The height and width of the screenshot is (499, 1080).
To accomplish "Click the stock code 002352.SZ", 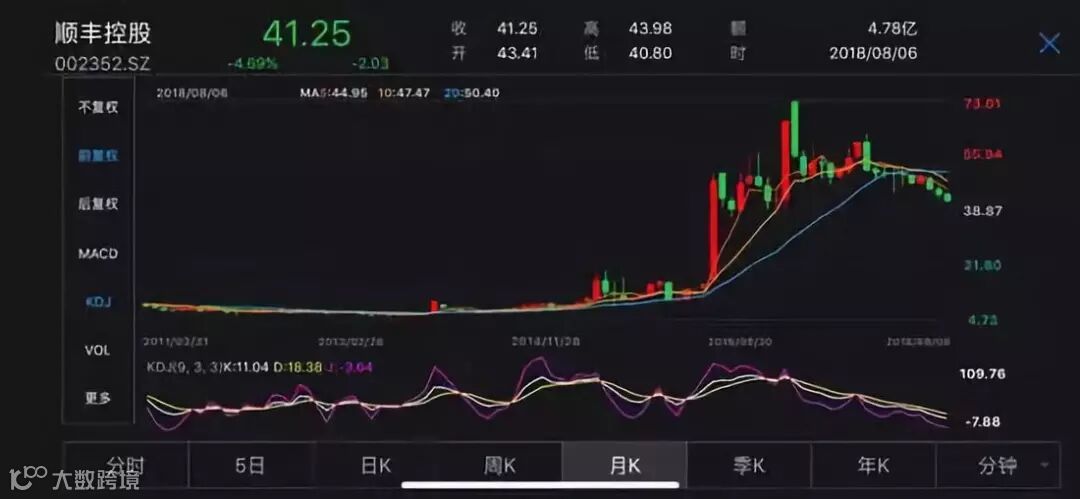I will [103, 64].
